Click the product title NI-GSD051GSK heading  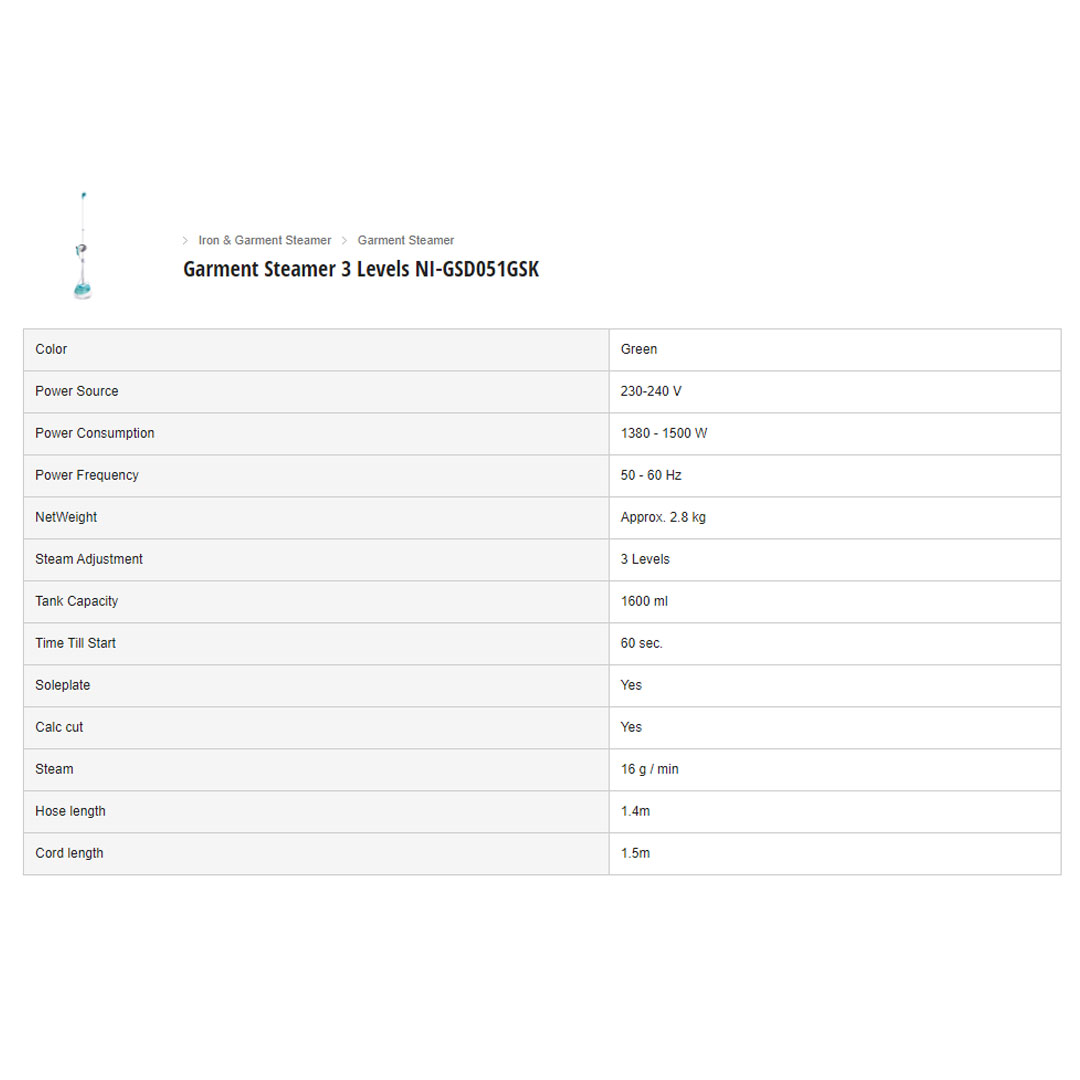click(x=361, y=269)
